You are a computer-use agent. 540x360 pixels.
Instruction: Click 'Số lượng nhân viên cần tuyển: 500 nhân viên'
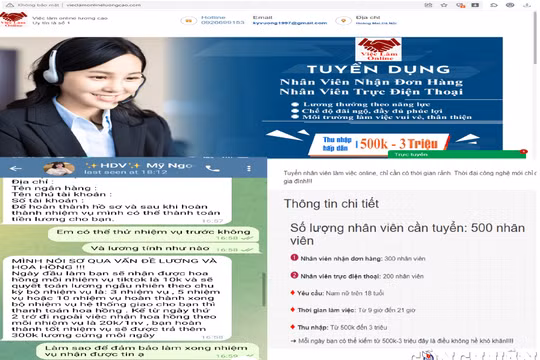pos(407,234)
